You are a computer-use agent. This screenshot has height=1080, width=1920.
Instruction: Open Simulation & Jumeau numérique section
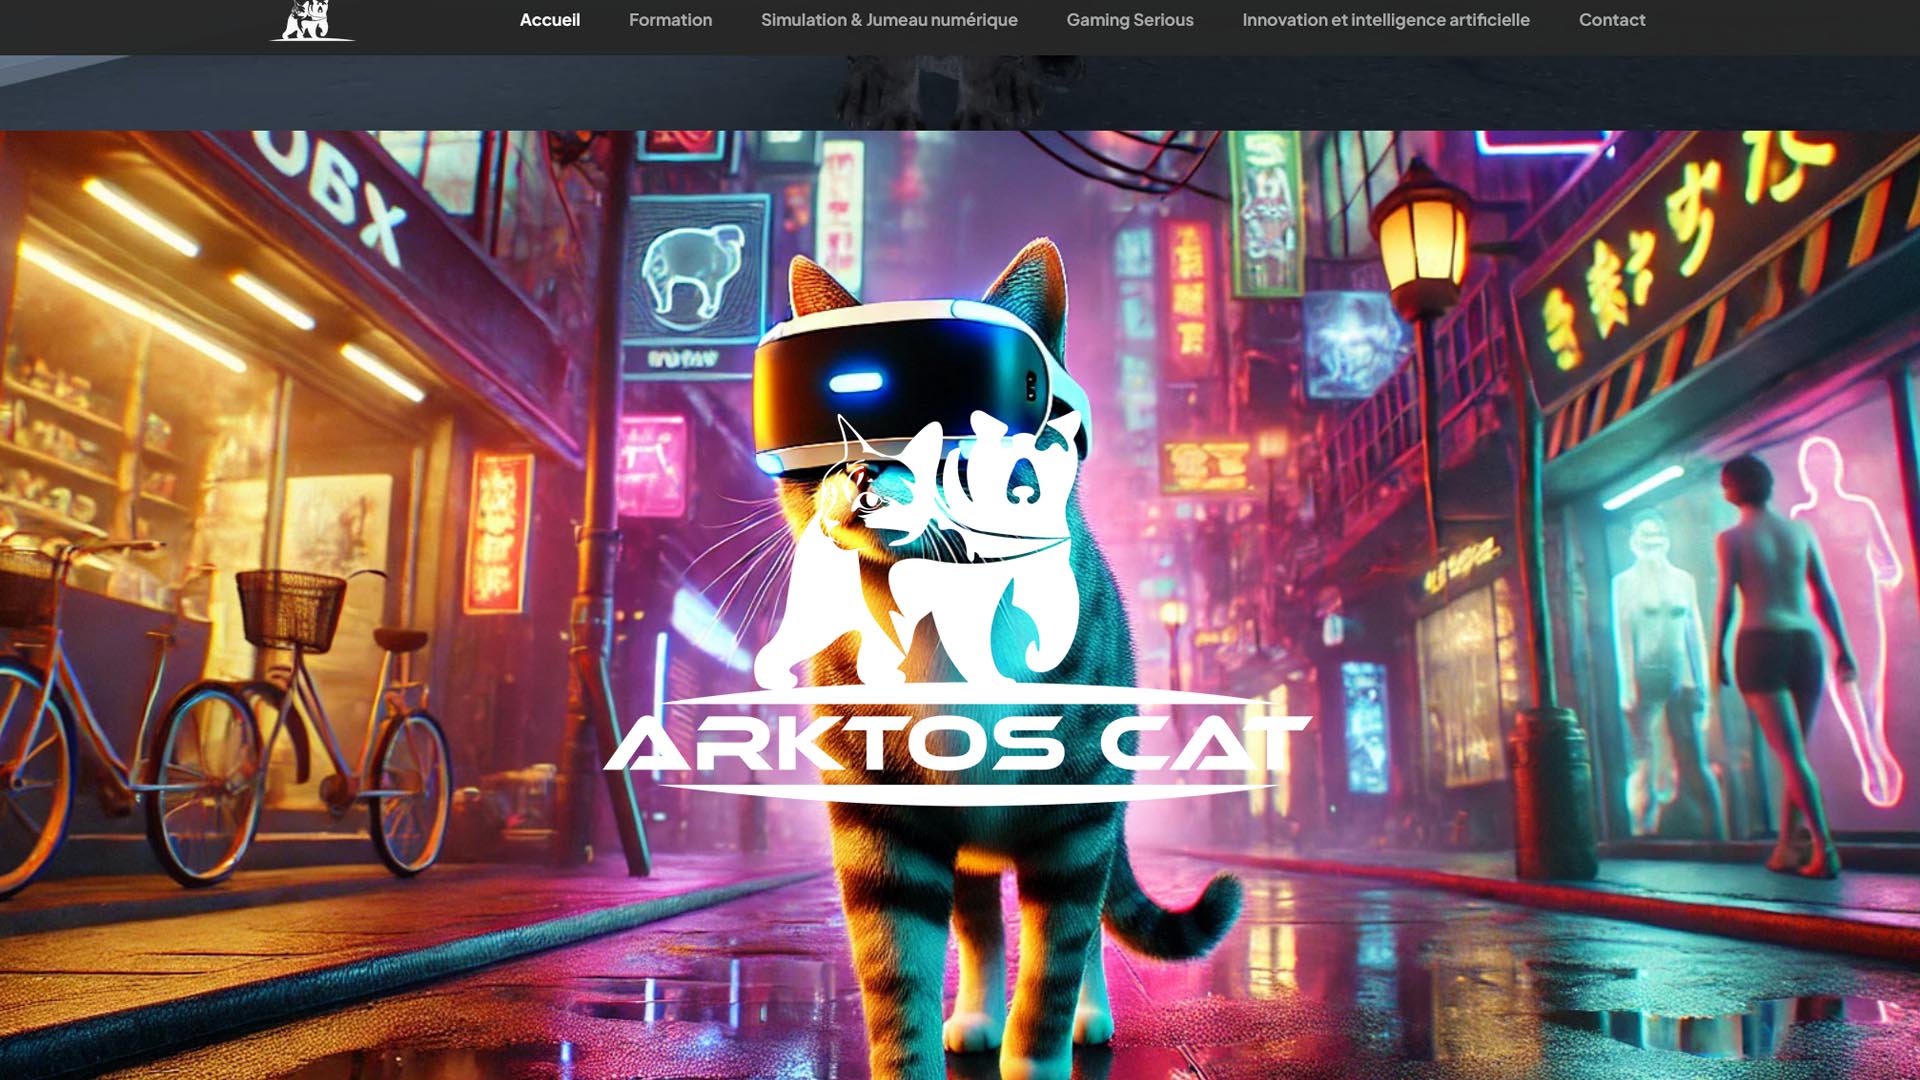coord(888,20)
